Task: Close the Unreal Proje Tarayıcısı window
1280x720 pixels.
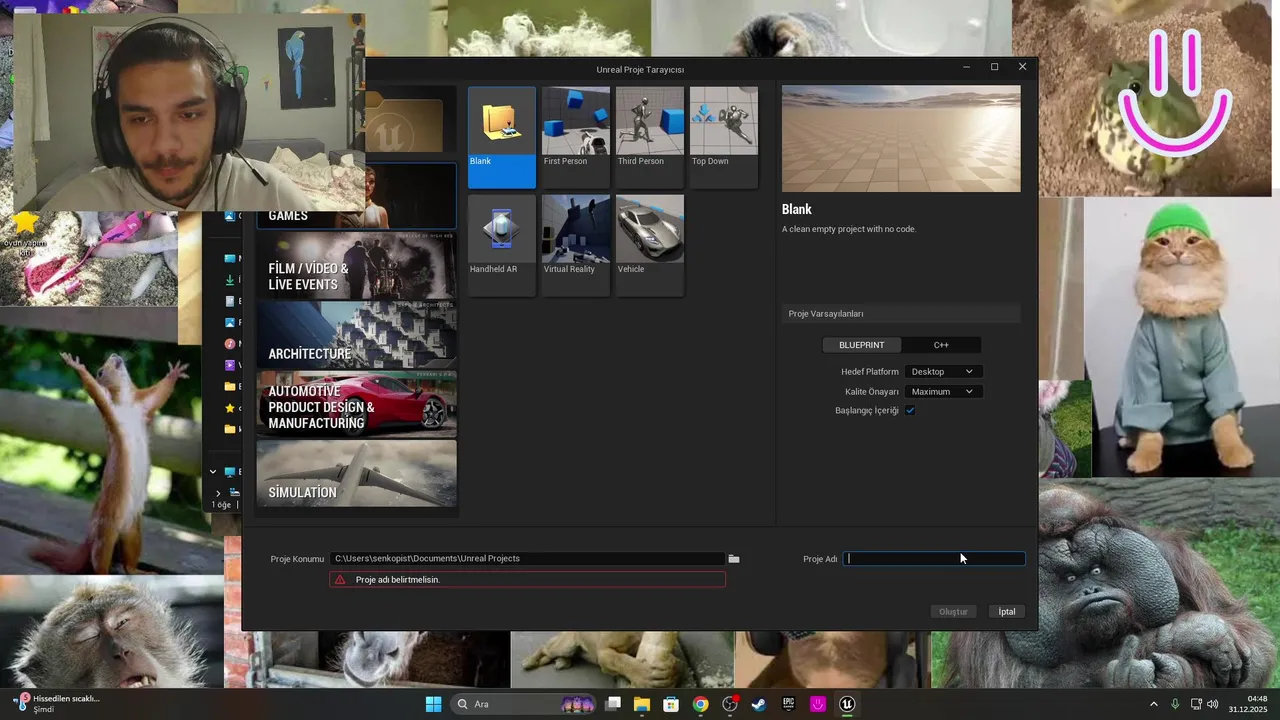Action: [x=1022, y=67]
